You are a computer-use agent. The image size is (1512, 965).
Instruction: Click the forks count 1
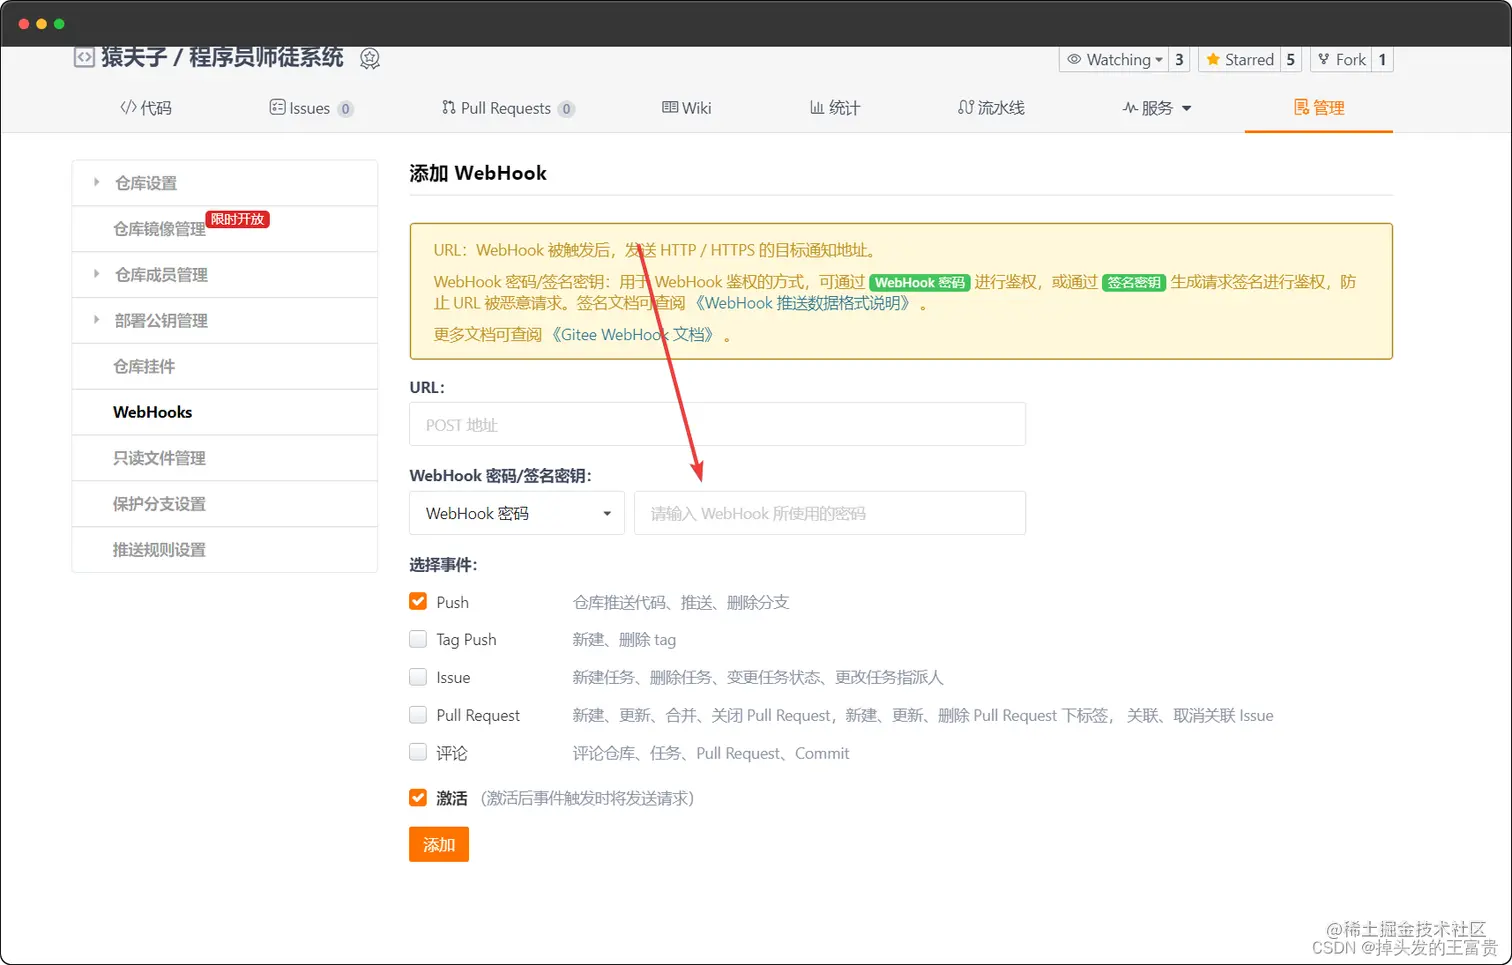pos(1383,60)
